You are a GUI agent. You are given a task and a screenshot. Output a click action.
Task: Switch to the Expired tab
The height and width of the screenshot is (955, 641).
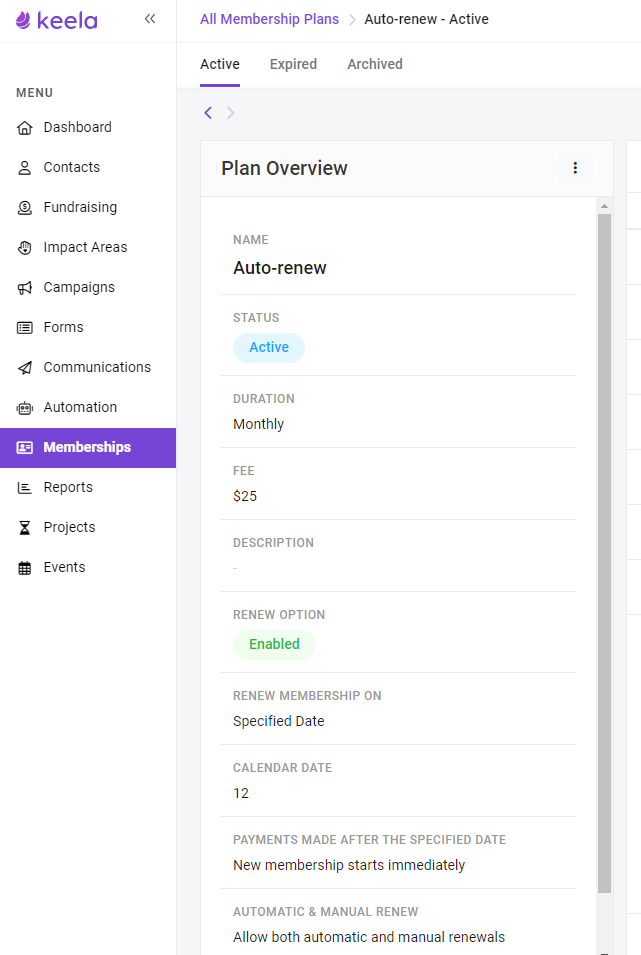293,65
